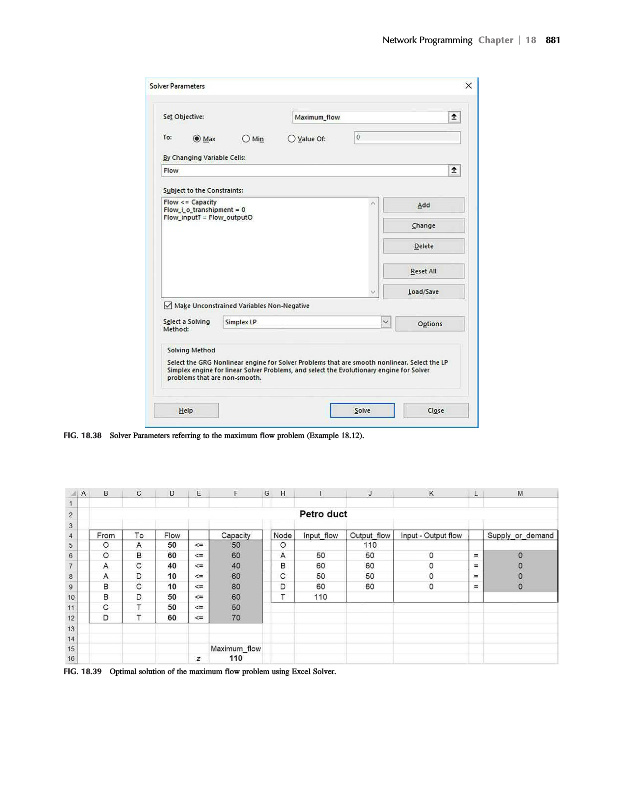This screenshot has width=625, height=800.
Task: Open the Load/Save dialog
Action: point(423,291)
